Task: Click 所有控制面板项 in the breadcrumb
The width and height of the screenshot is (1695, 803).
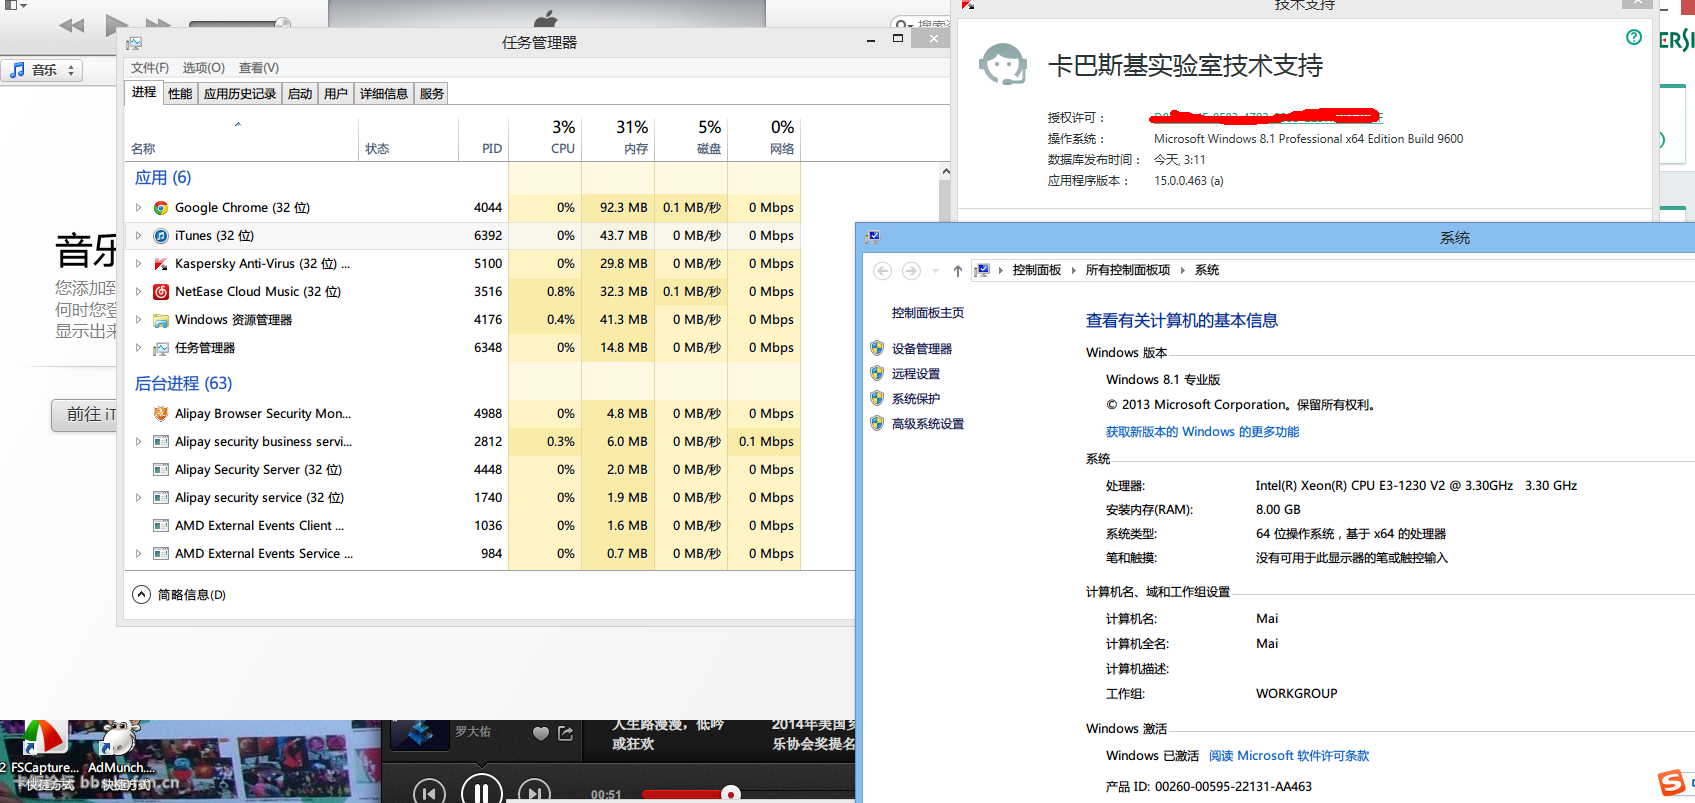Action: 1127,270
